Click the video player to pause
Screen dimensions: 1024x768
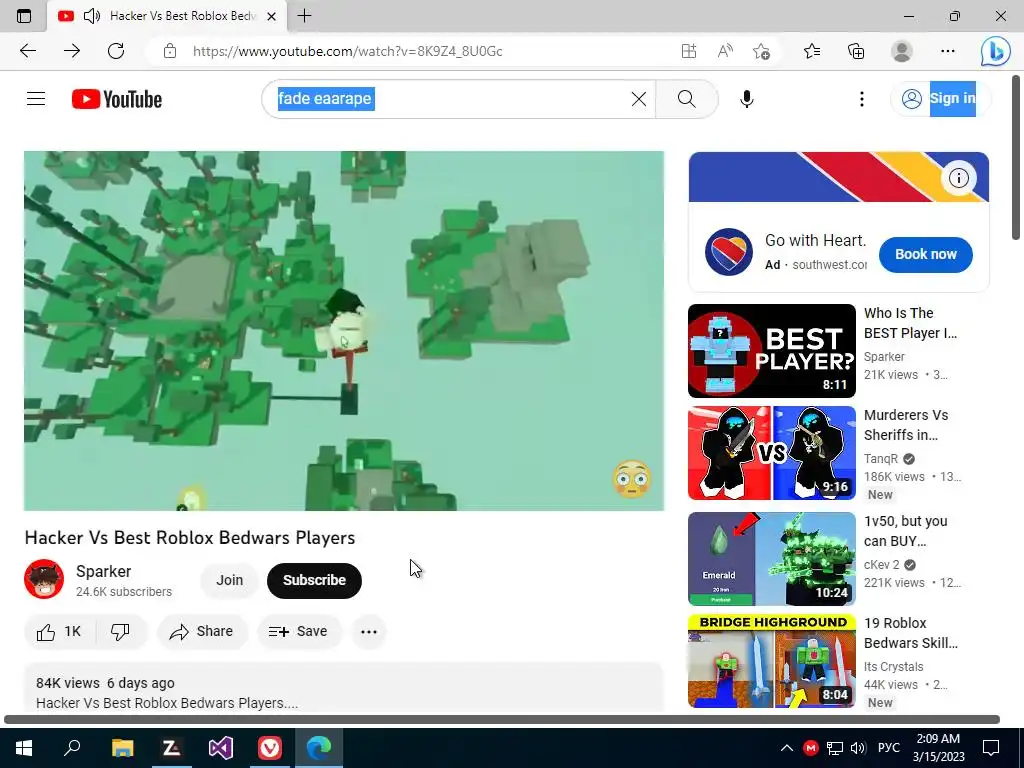(x=344, y=331)
